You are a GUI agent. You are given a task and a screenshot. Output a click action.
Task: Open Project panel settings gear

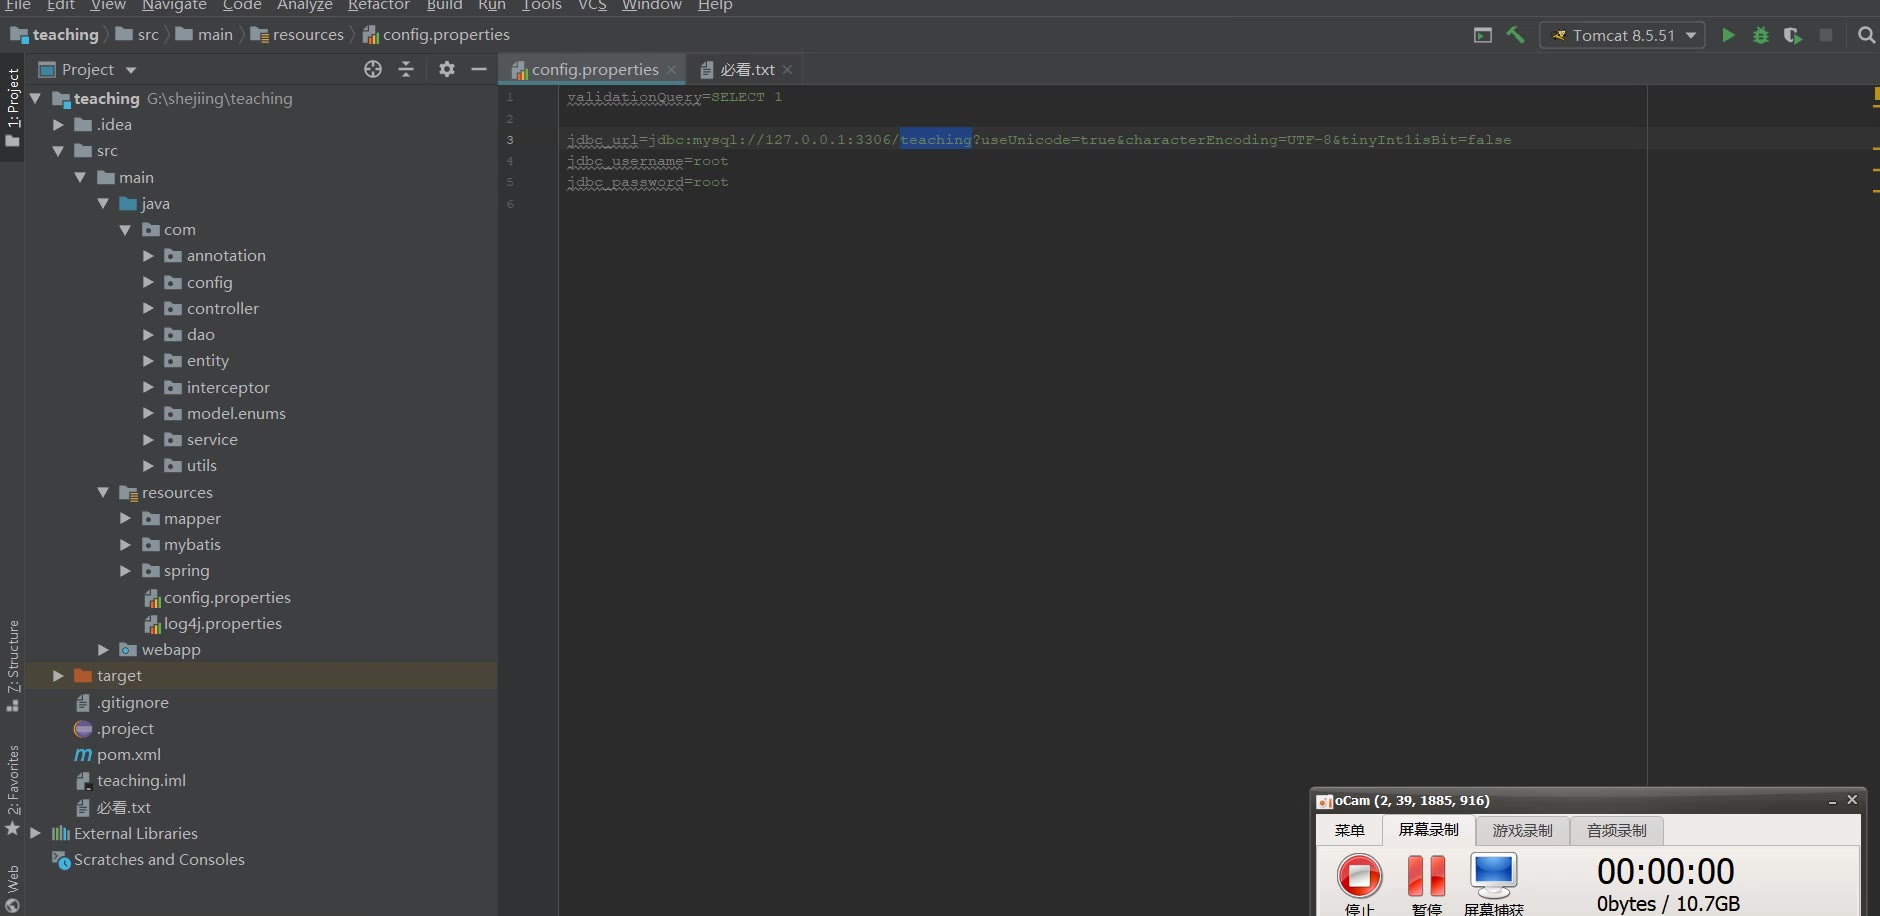(x=446, y=69)
